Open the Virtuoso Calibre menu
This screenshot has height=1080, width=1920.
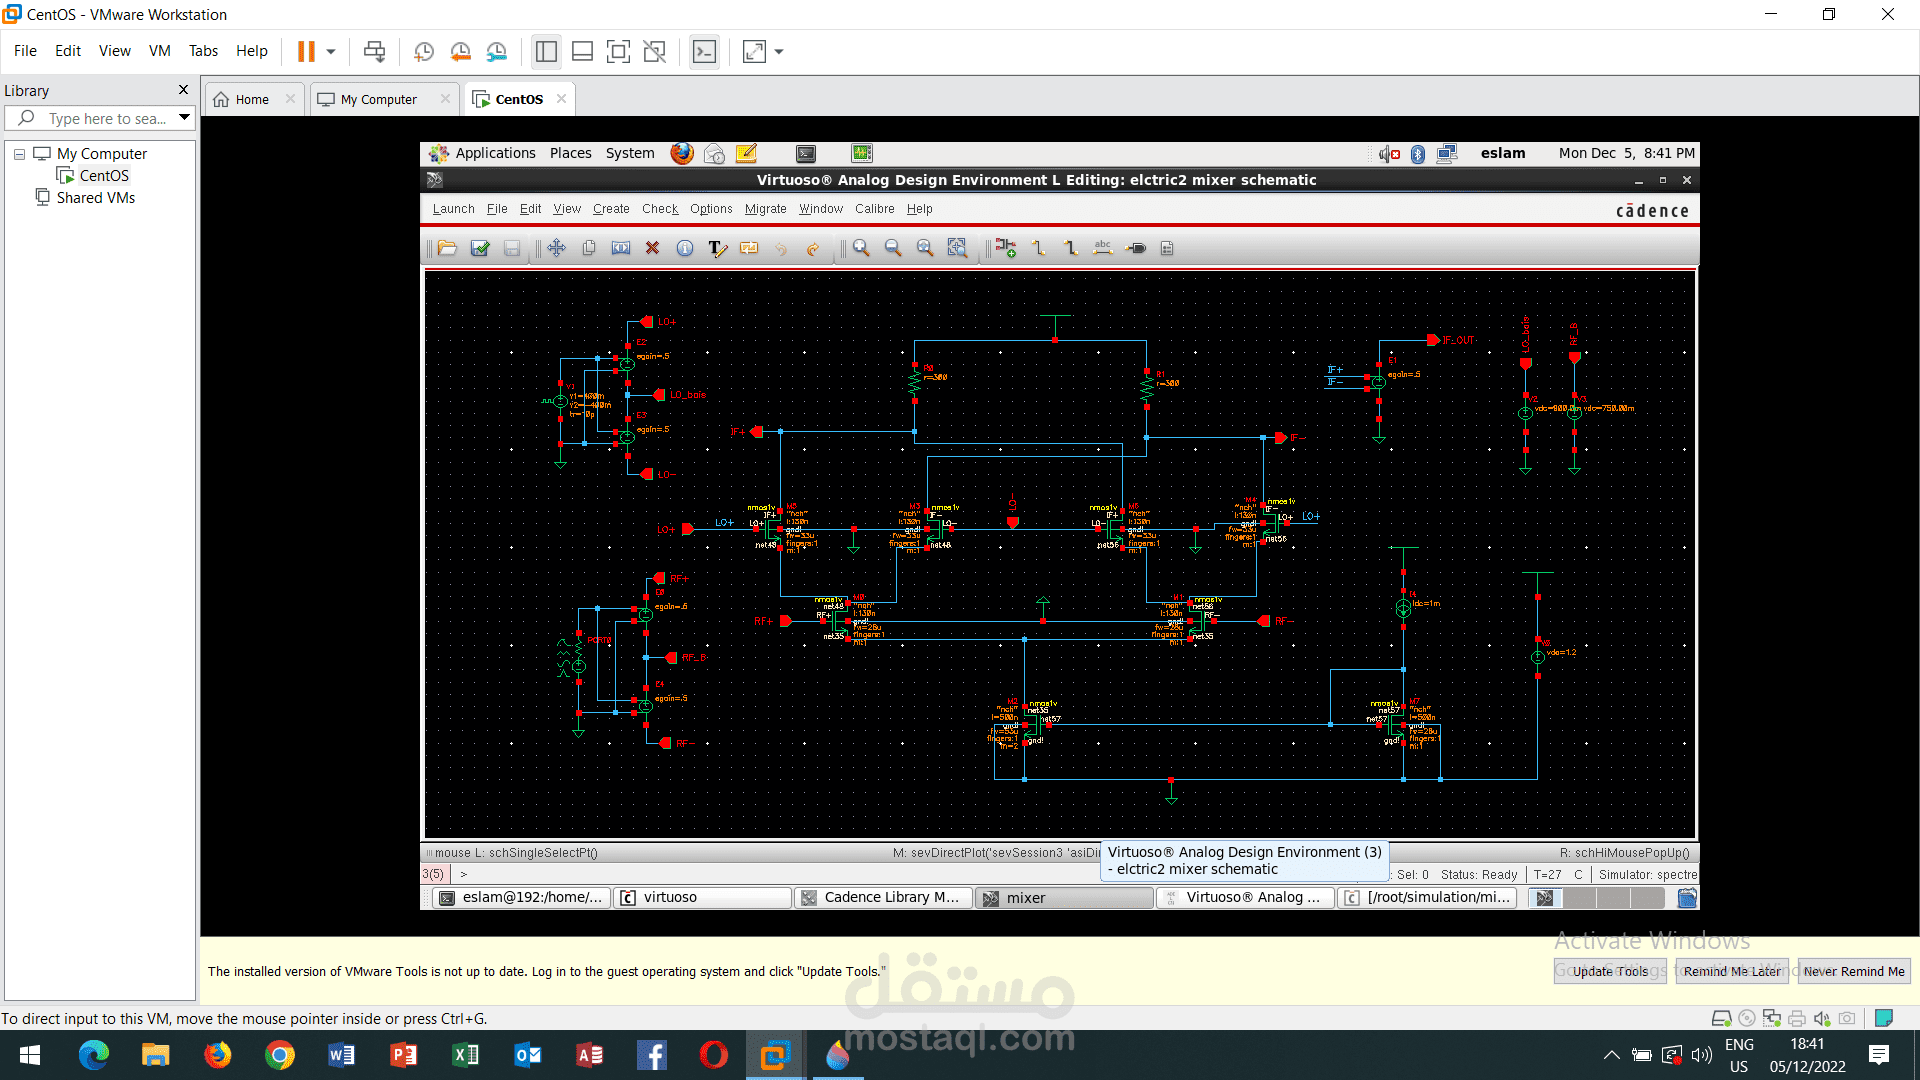875,209
